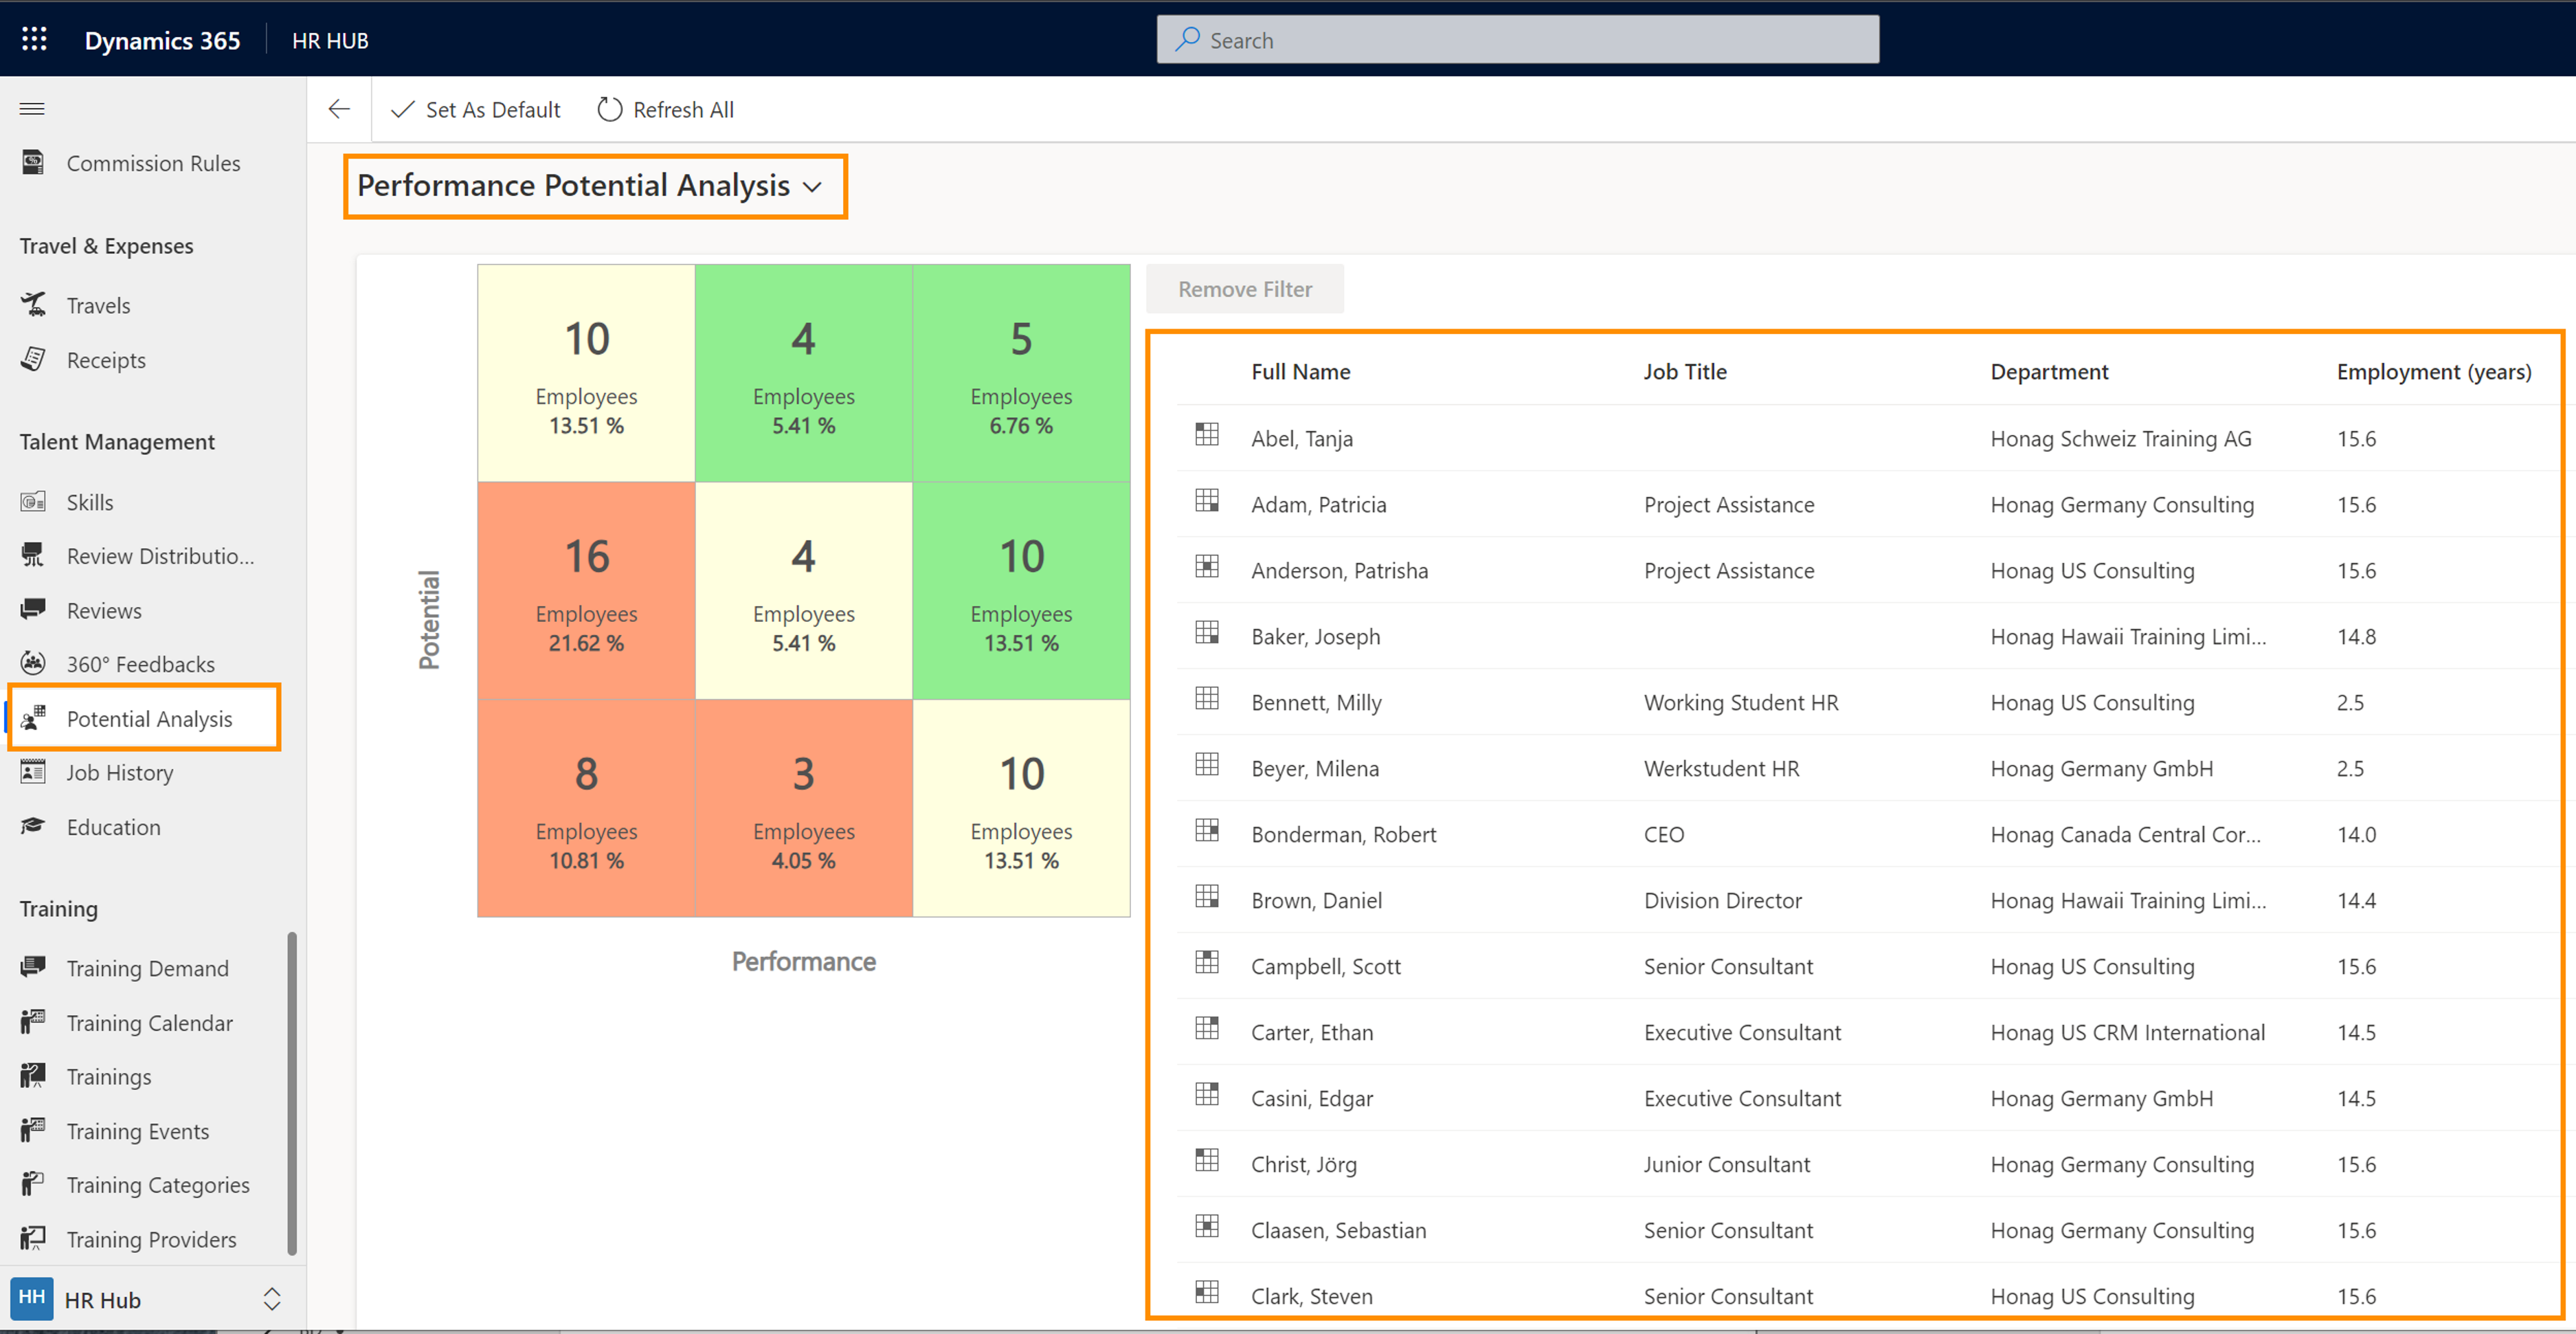Viewport: 2576px width, 1334px height.
Task: Select the red 16 Employees matrix cell
Action: point(586,590)
